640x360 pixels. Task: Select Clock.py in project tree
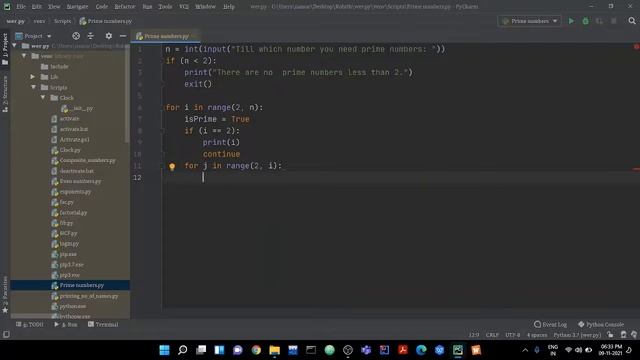[x=70, y=150]
